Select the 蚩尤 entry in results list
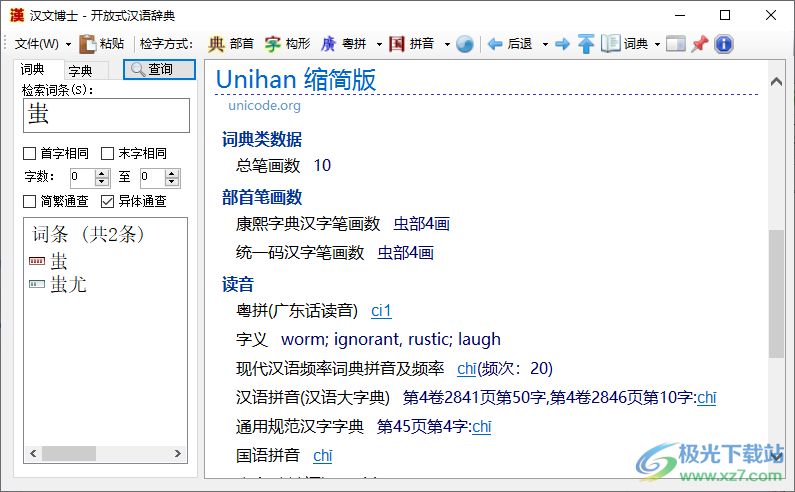 tap(68, 285)
